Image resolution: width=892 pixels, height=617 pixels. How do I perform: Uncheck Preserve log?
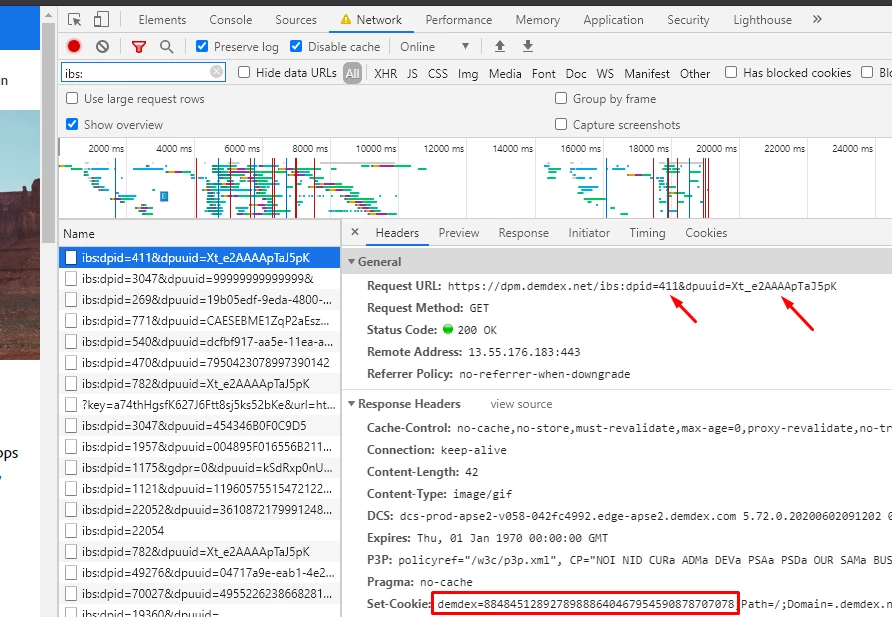(202, 46)
